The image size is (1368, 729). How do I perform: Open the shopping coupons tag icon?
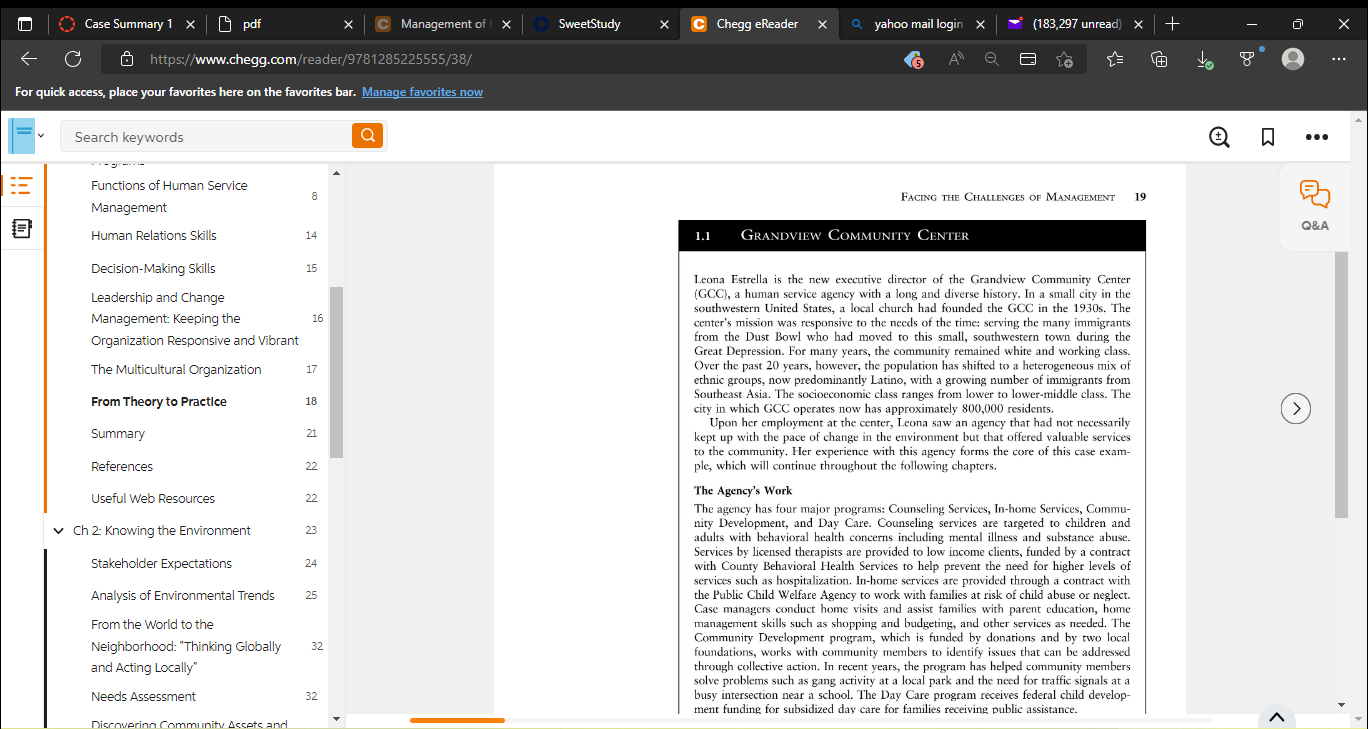(913, 60)
